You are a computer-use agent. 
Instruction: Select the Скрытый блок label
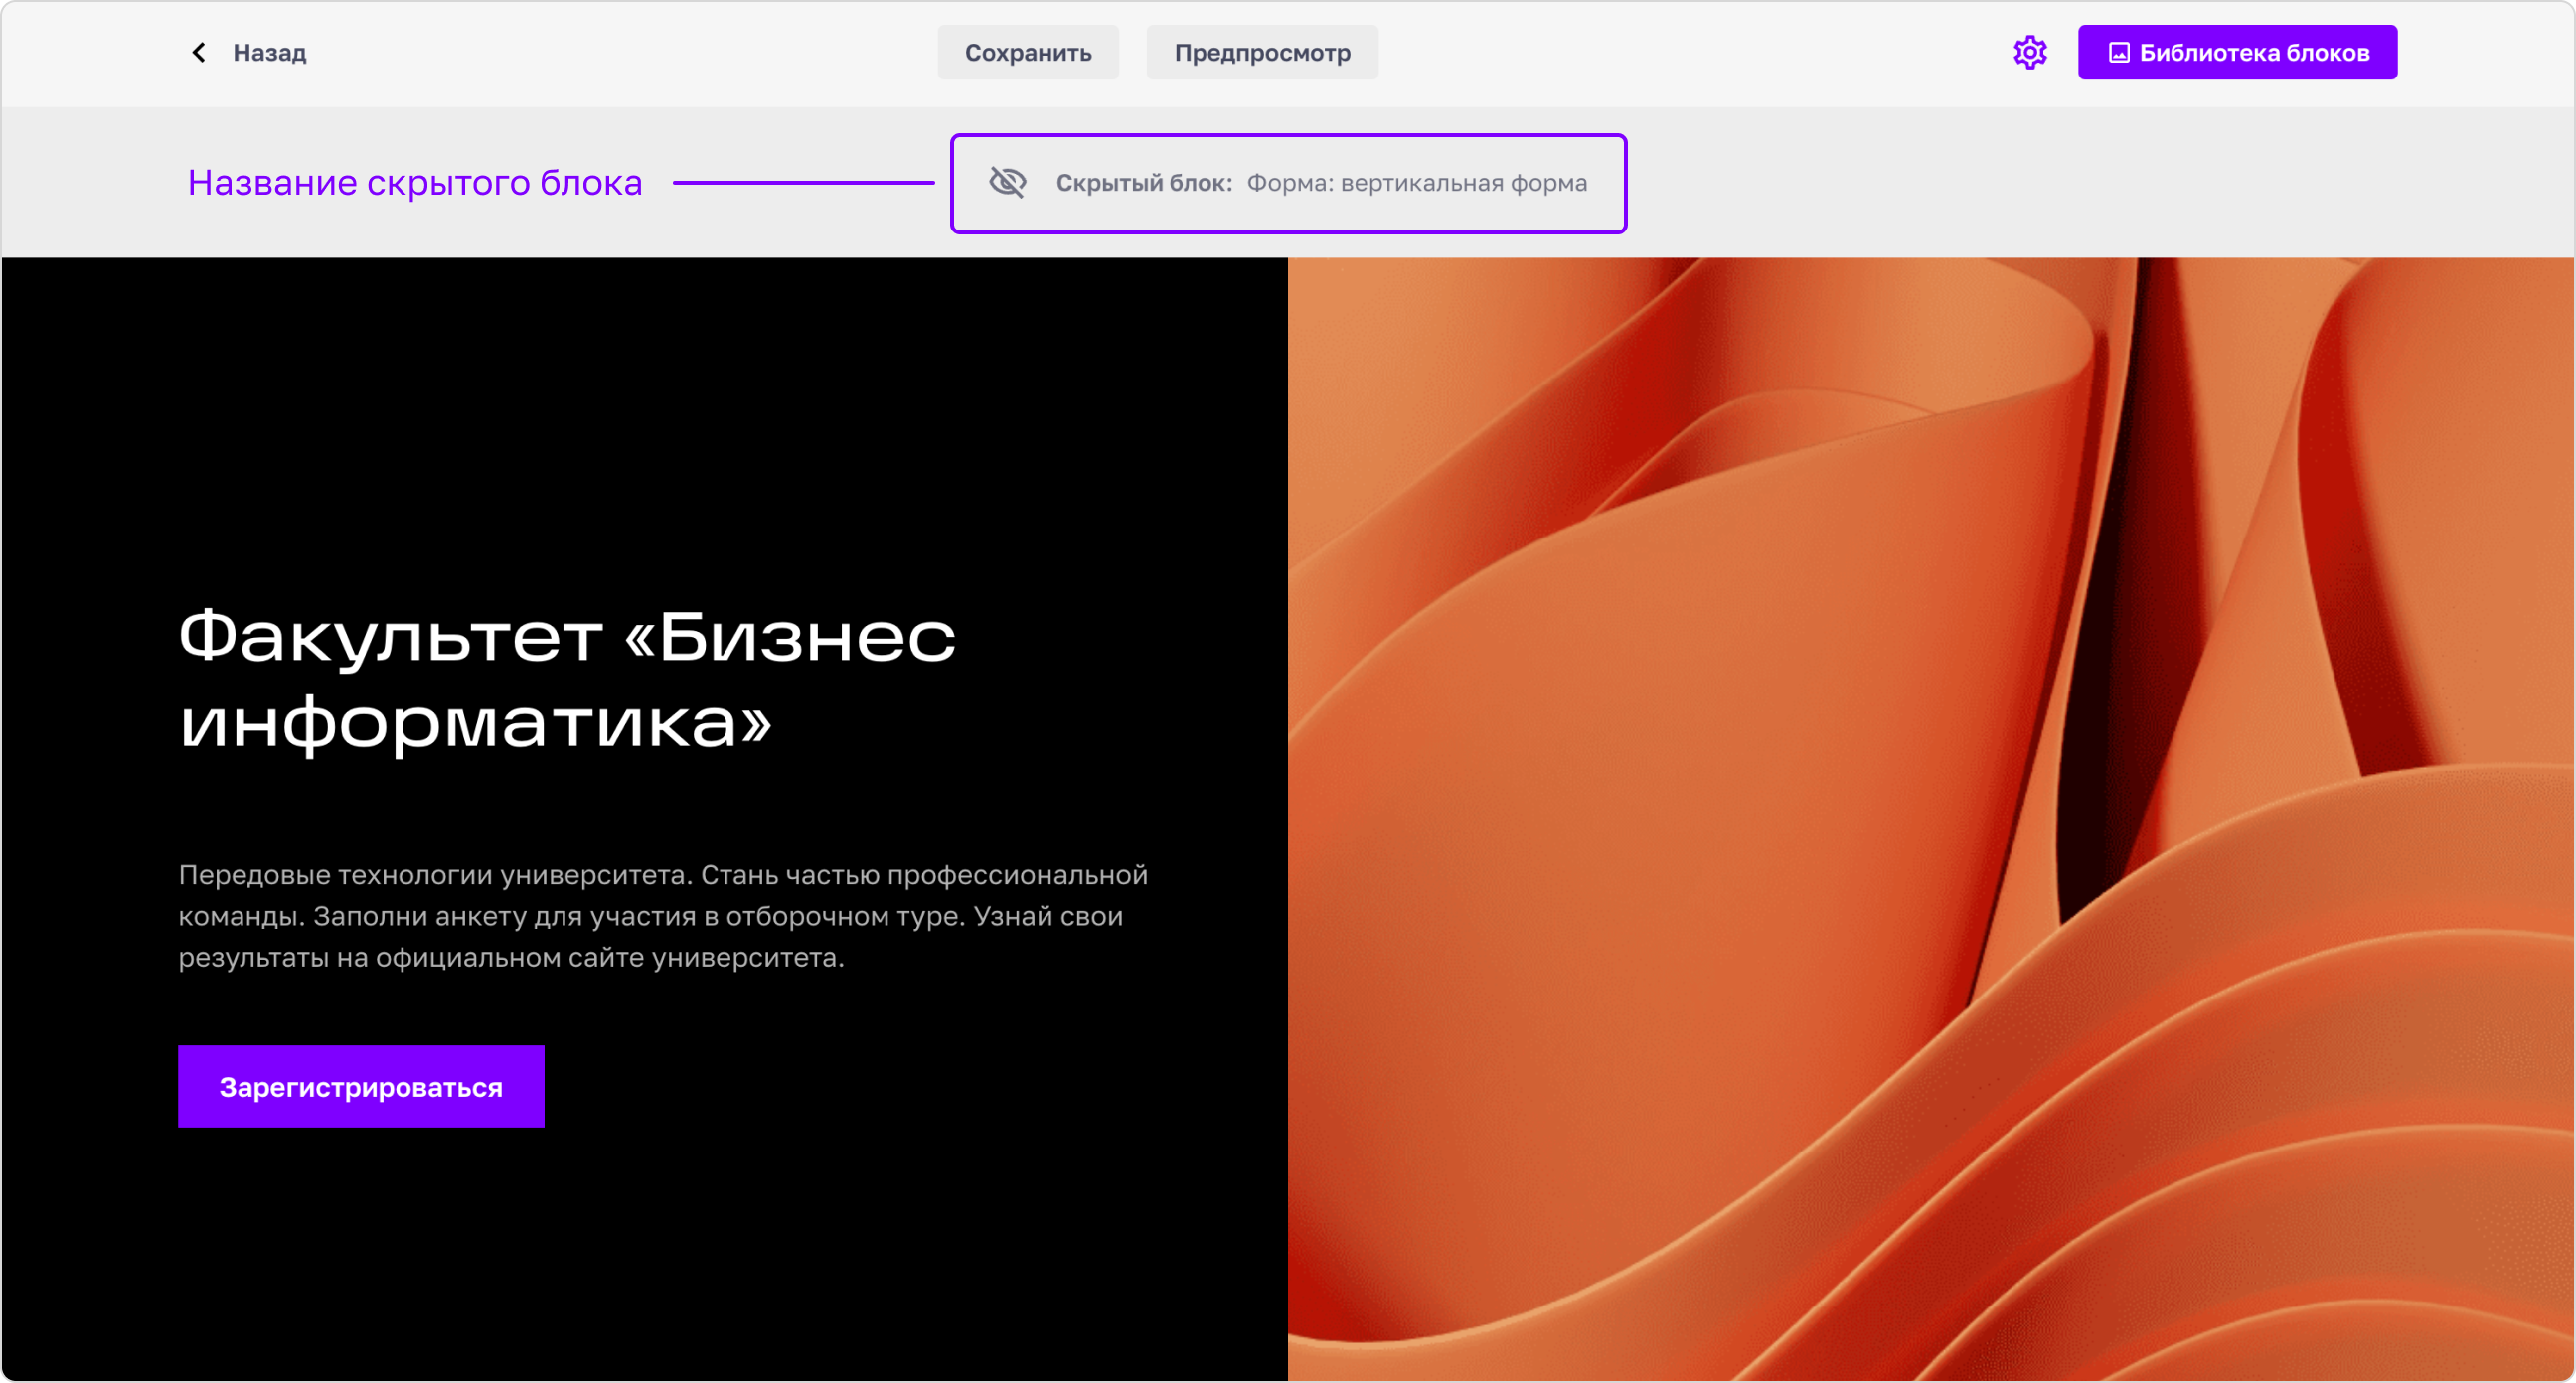click(x=1143, y=183)
